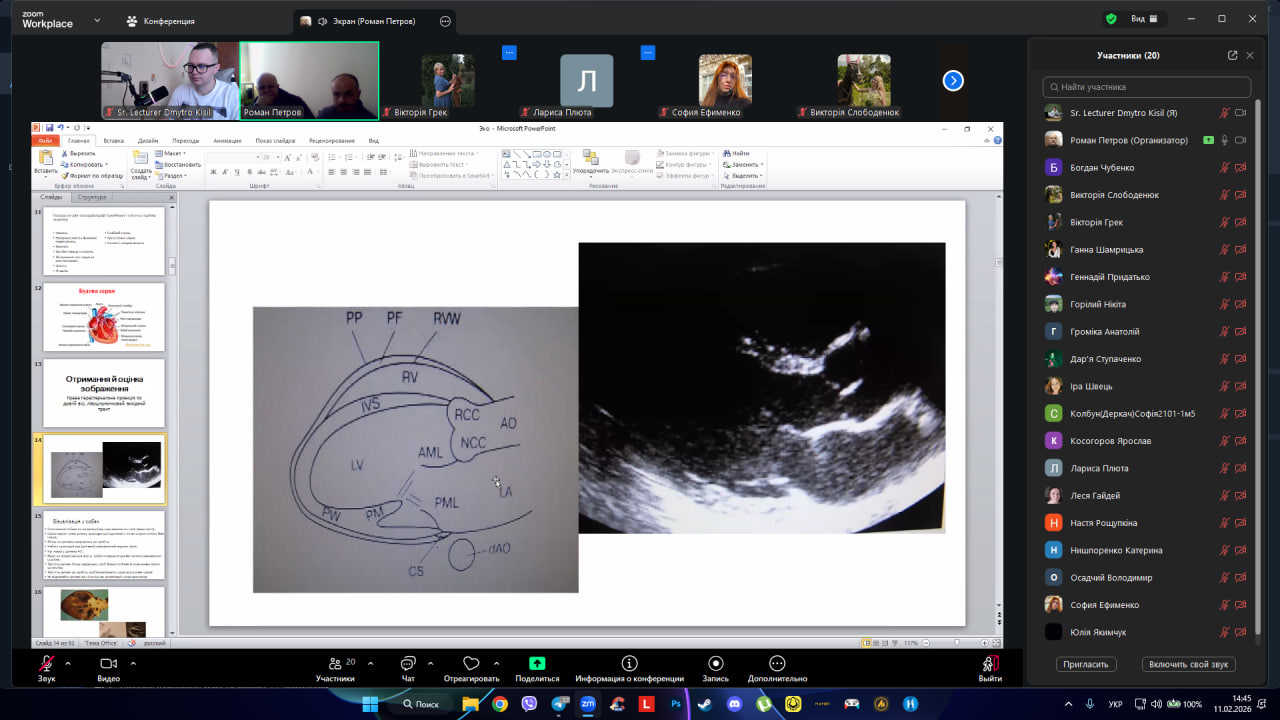
Task: Pop out the Participants panel
Action: click(1232, 56)
